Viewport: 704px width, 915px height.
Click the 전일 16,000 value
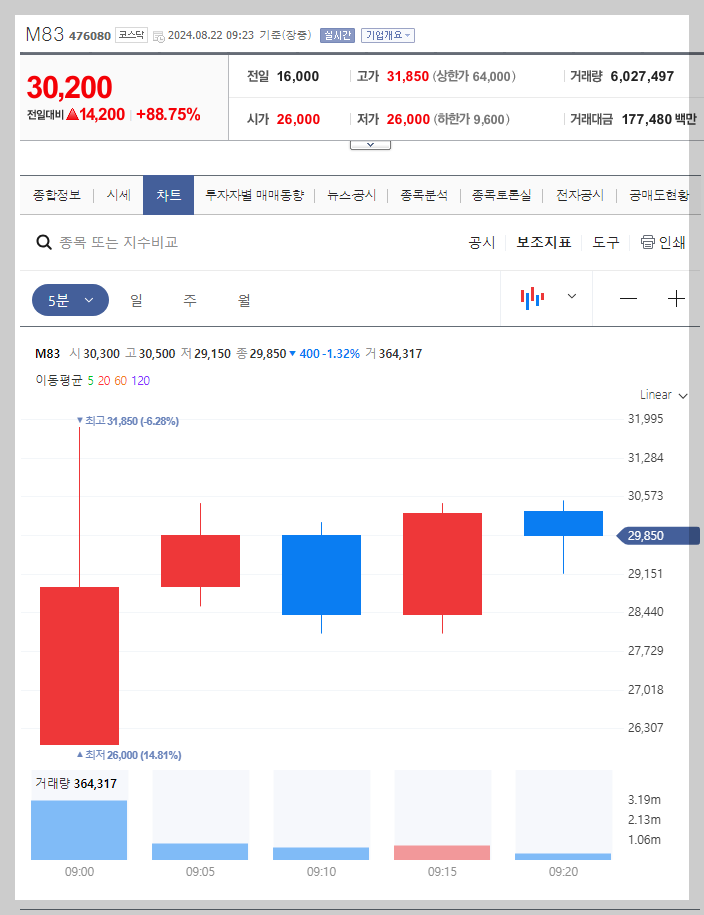point(298,76)
